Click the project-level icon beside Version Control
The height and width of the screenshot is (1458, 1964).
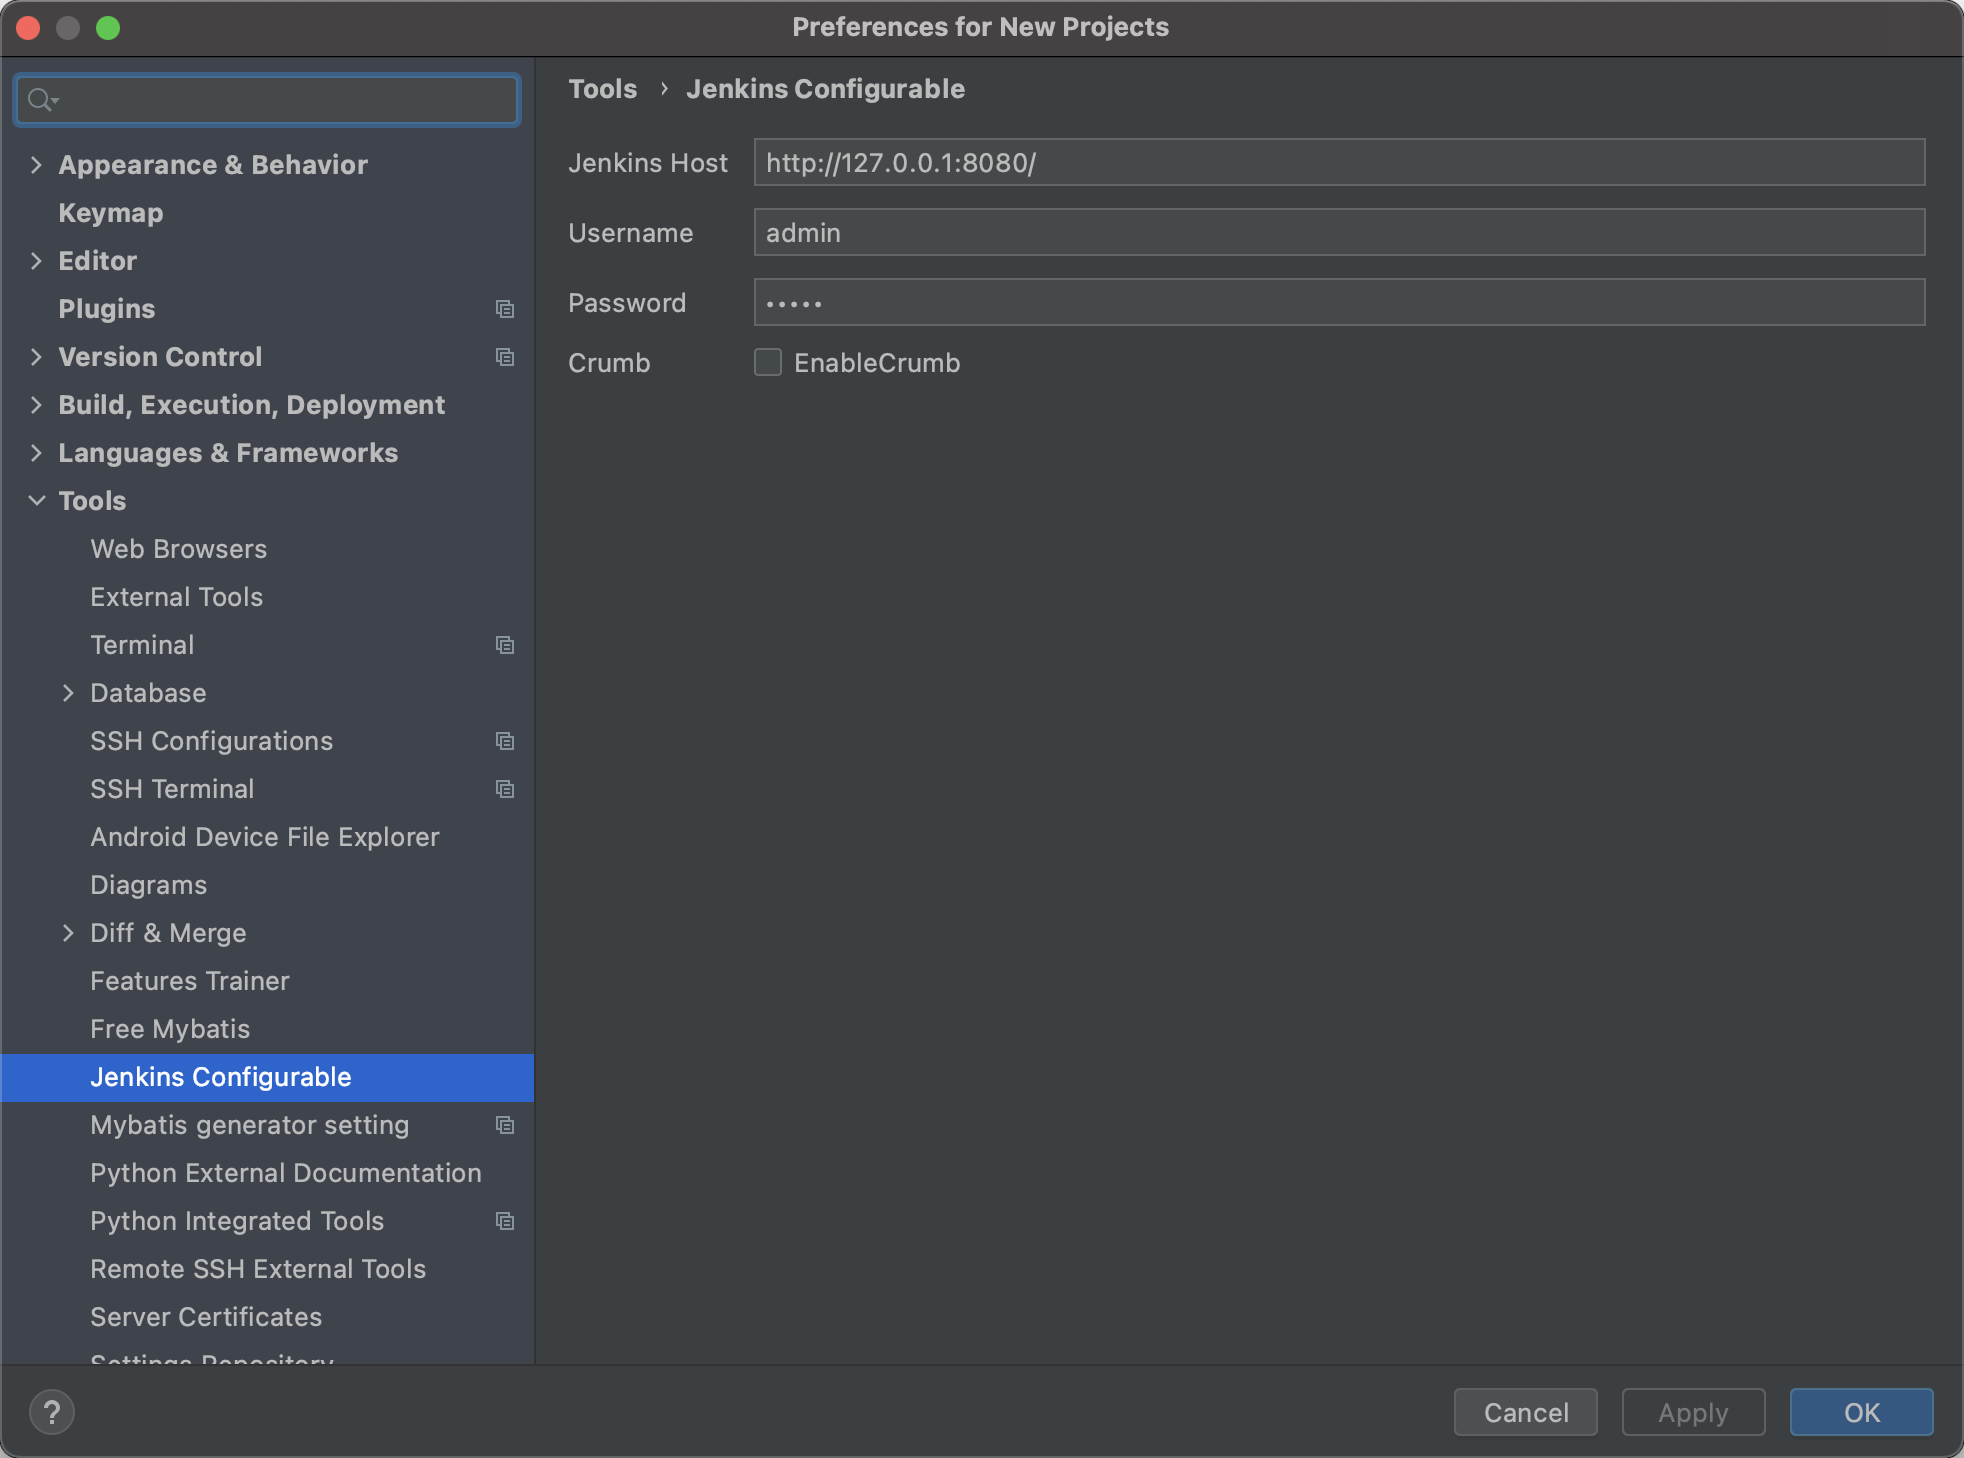505,357
